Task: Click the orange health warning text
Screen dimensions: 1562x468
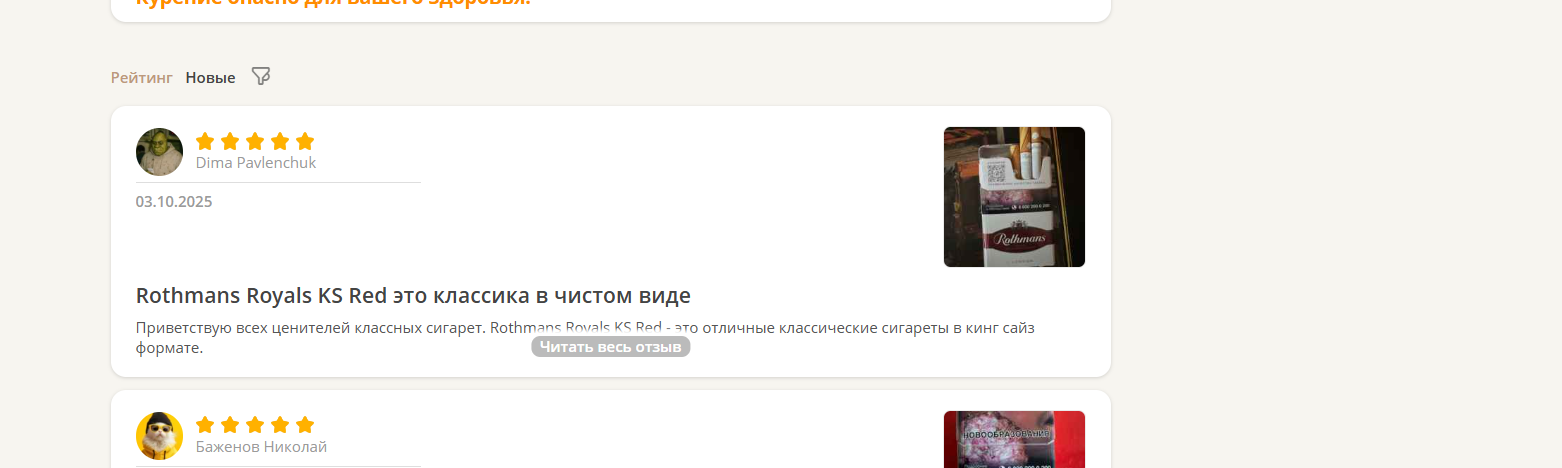Action: click(333, 3)
